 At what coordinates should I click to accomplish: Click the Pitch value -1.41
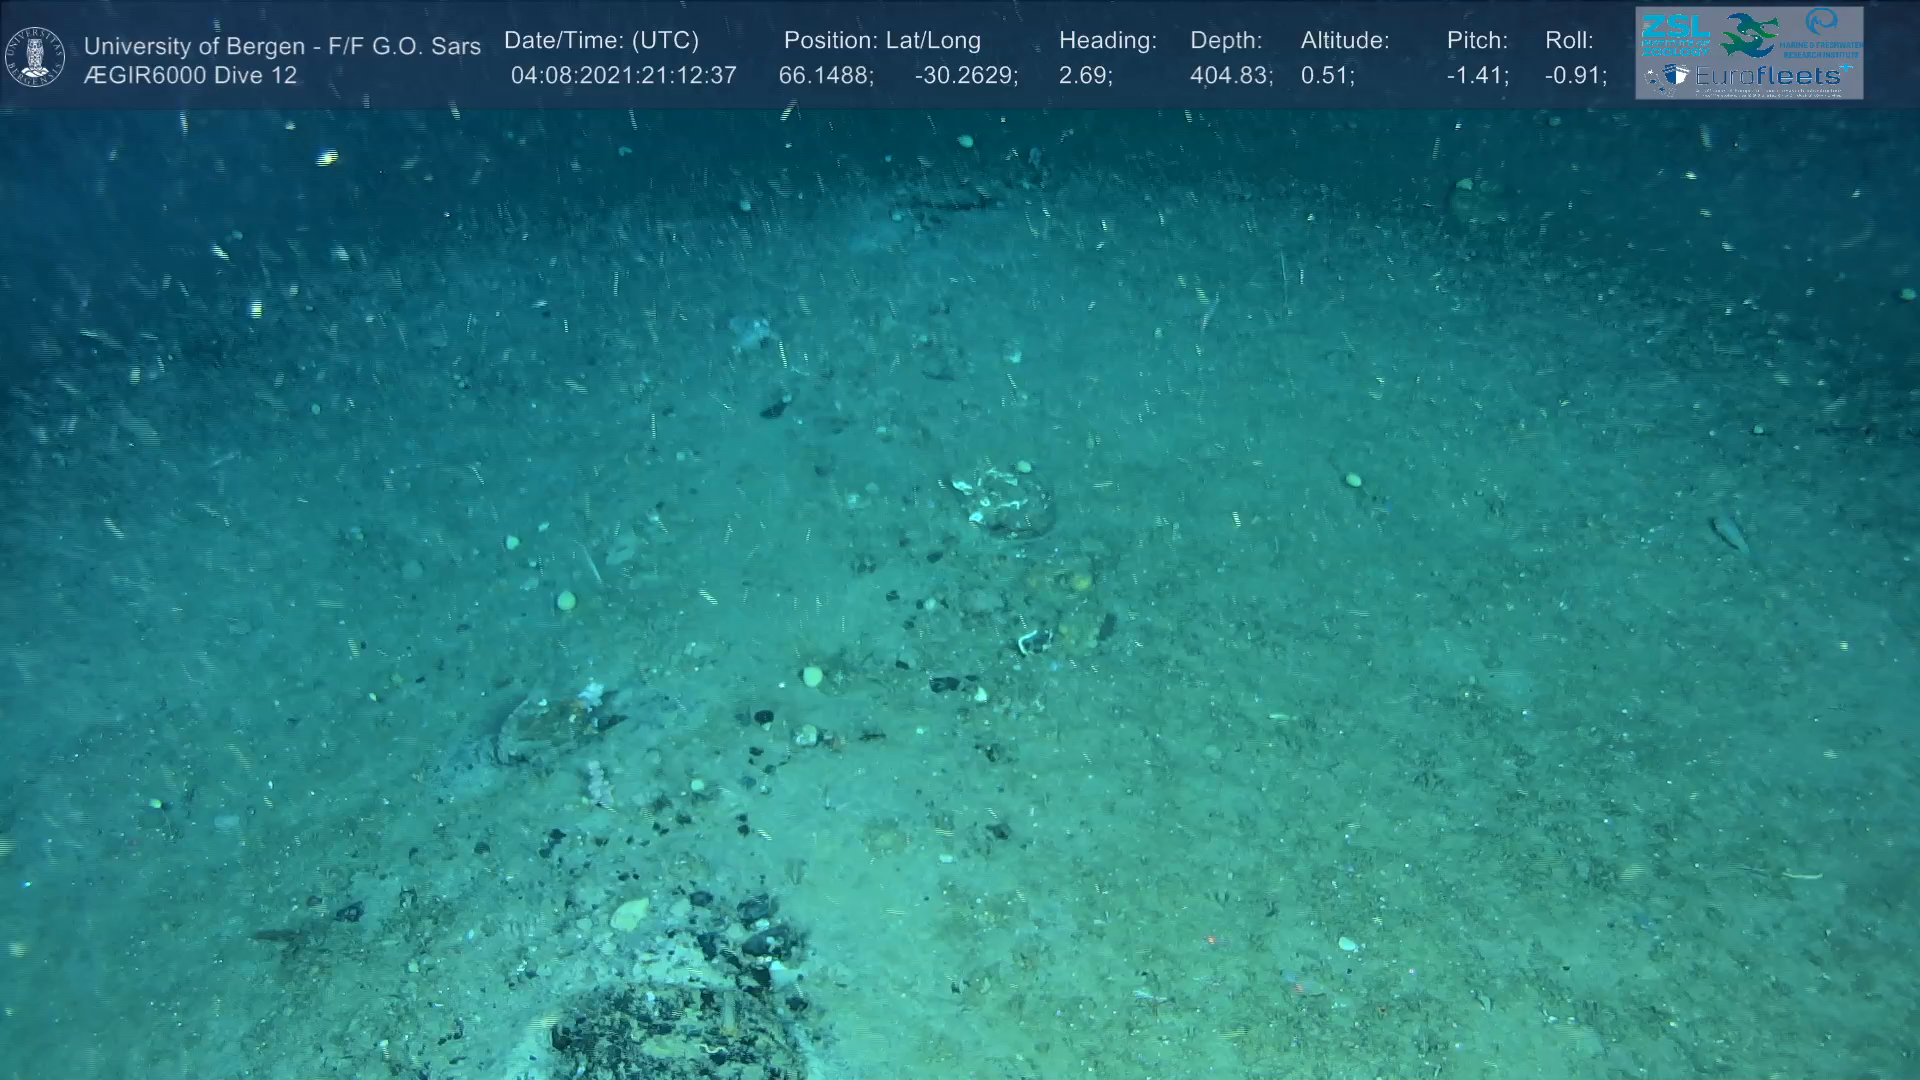tap(1477, 76)
